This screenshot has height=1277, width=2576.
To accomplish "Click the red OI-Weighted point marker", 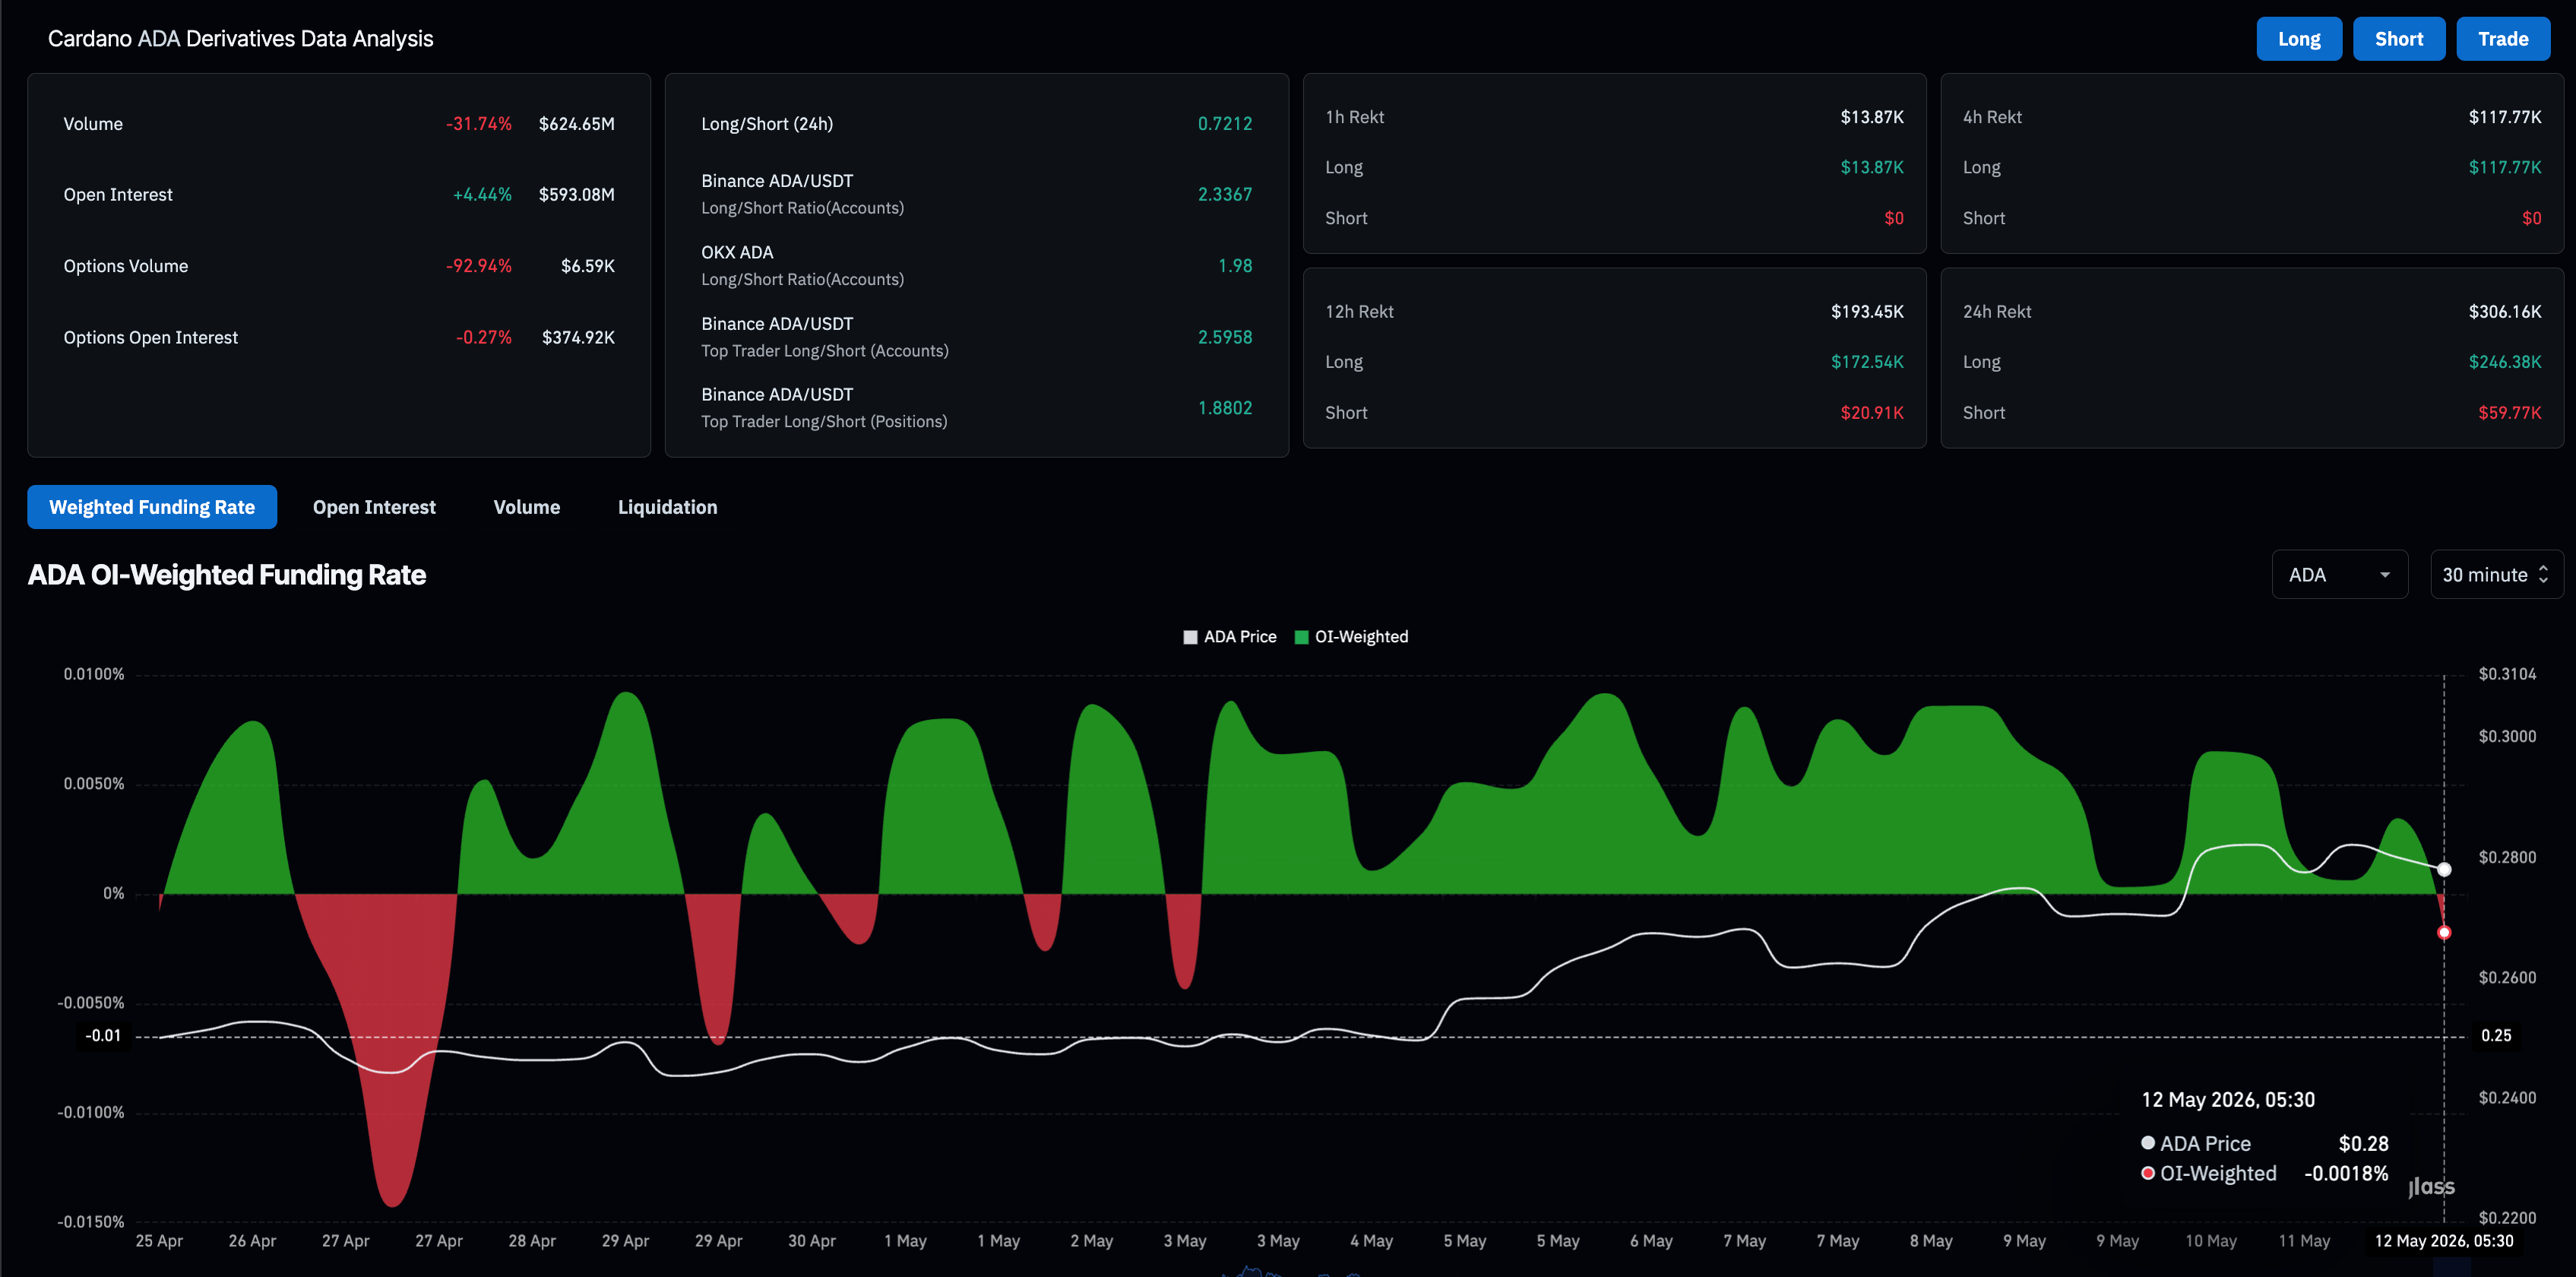I will tap(2444, 932).
